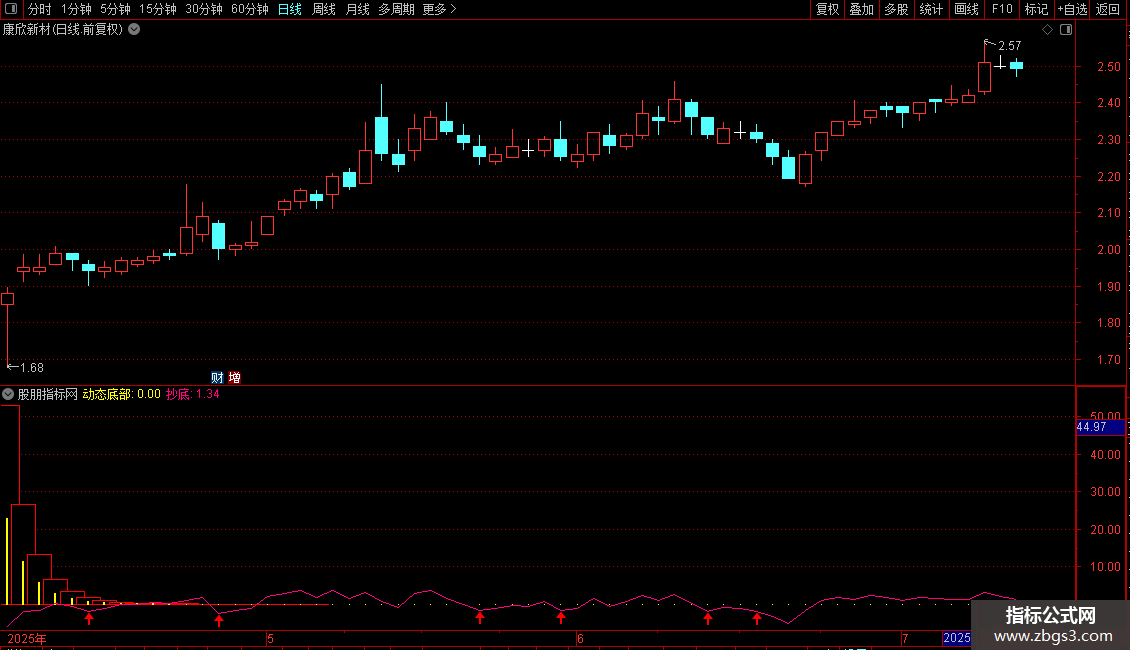The height and width of the screenshot is (650, 1130).
Task: Switch to 分时 intraday view
Action: point(40,9)
